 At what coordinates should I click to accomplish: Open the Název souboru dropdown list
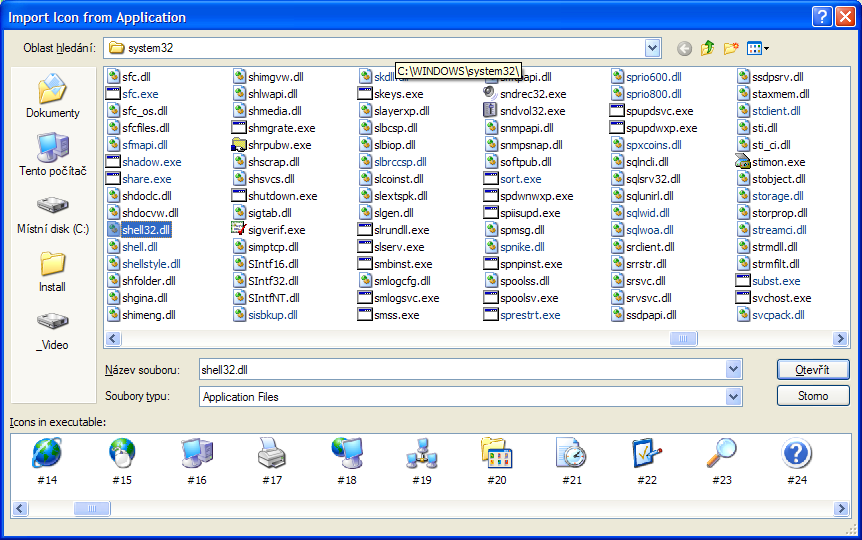tap(734, 370)
